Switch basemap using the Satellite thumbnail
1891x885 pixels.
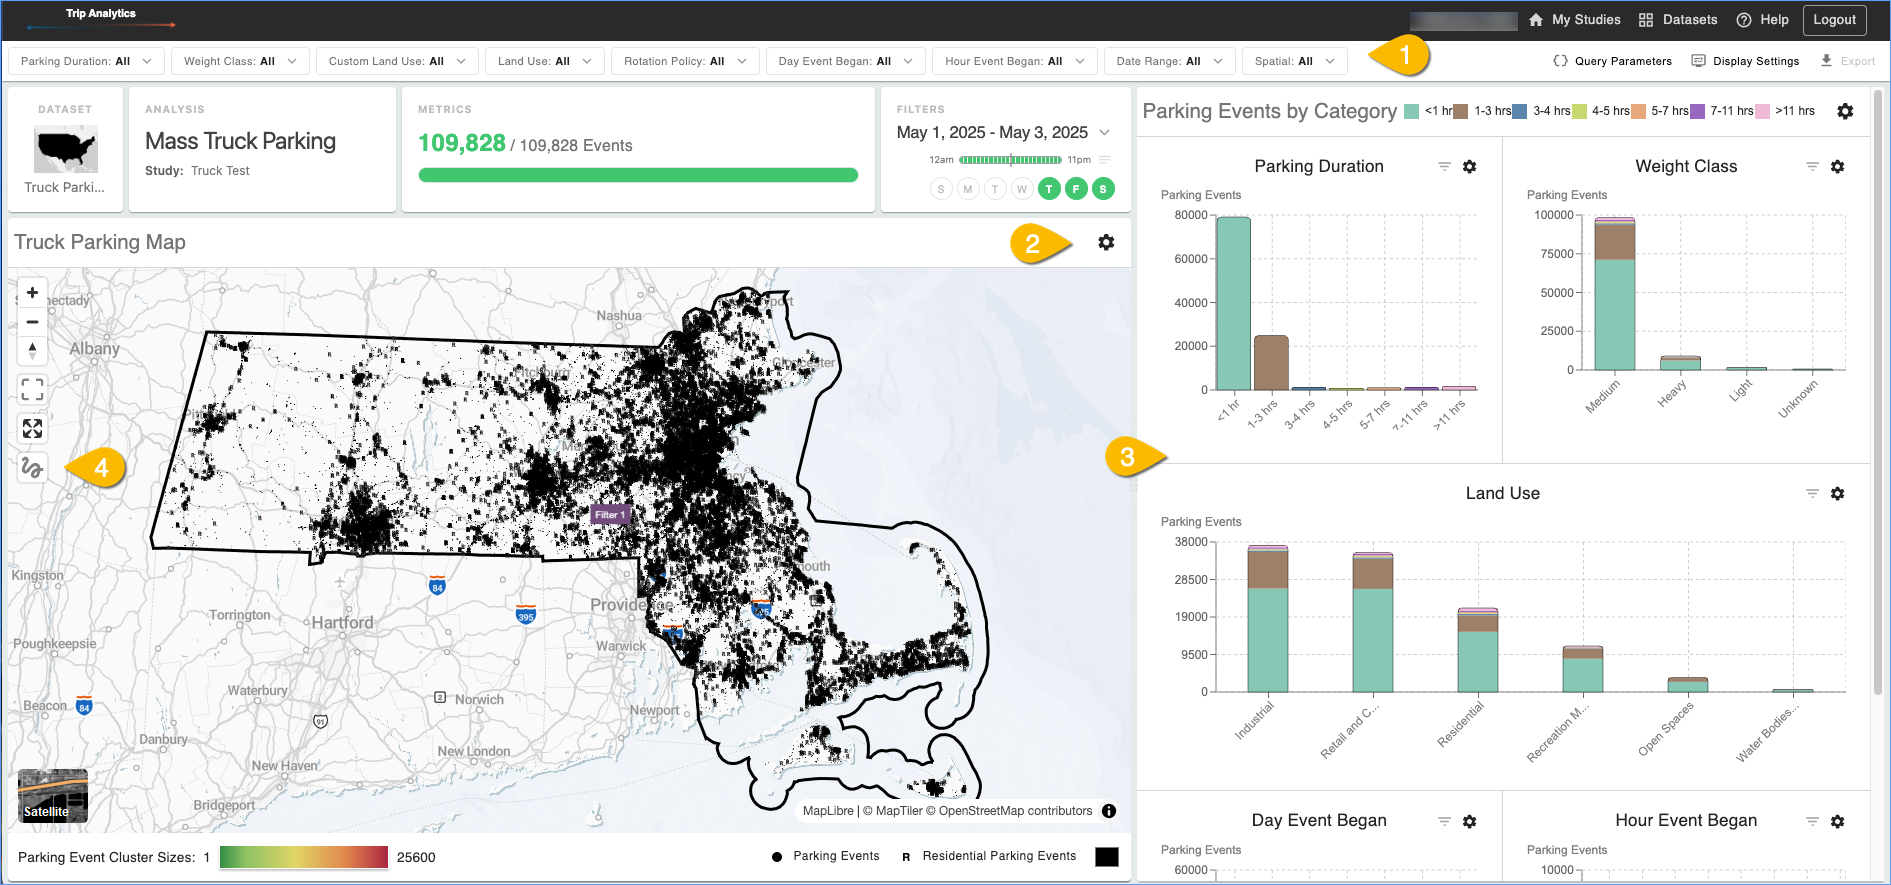53,796
